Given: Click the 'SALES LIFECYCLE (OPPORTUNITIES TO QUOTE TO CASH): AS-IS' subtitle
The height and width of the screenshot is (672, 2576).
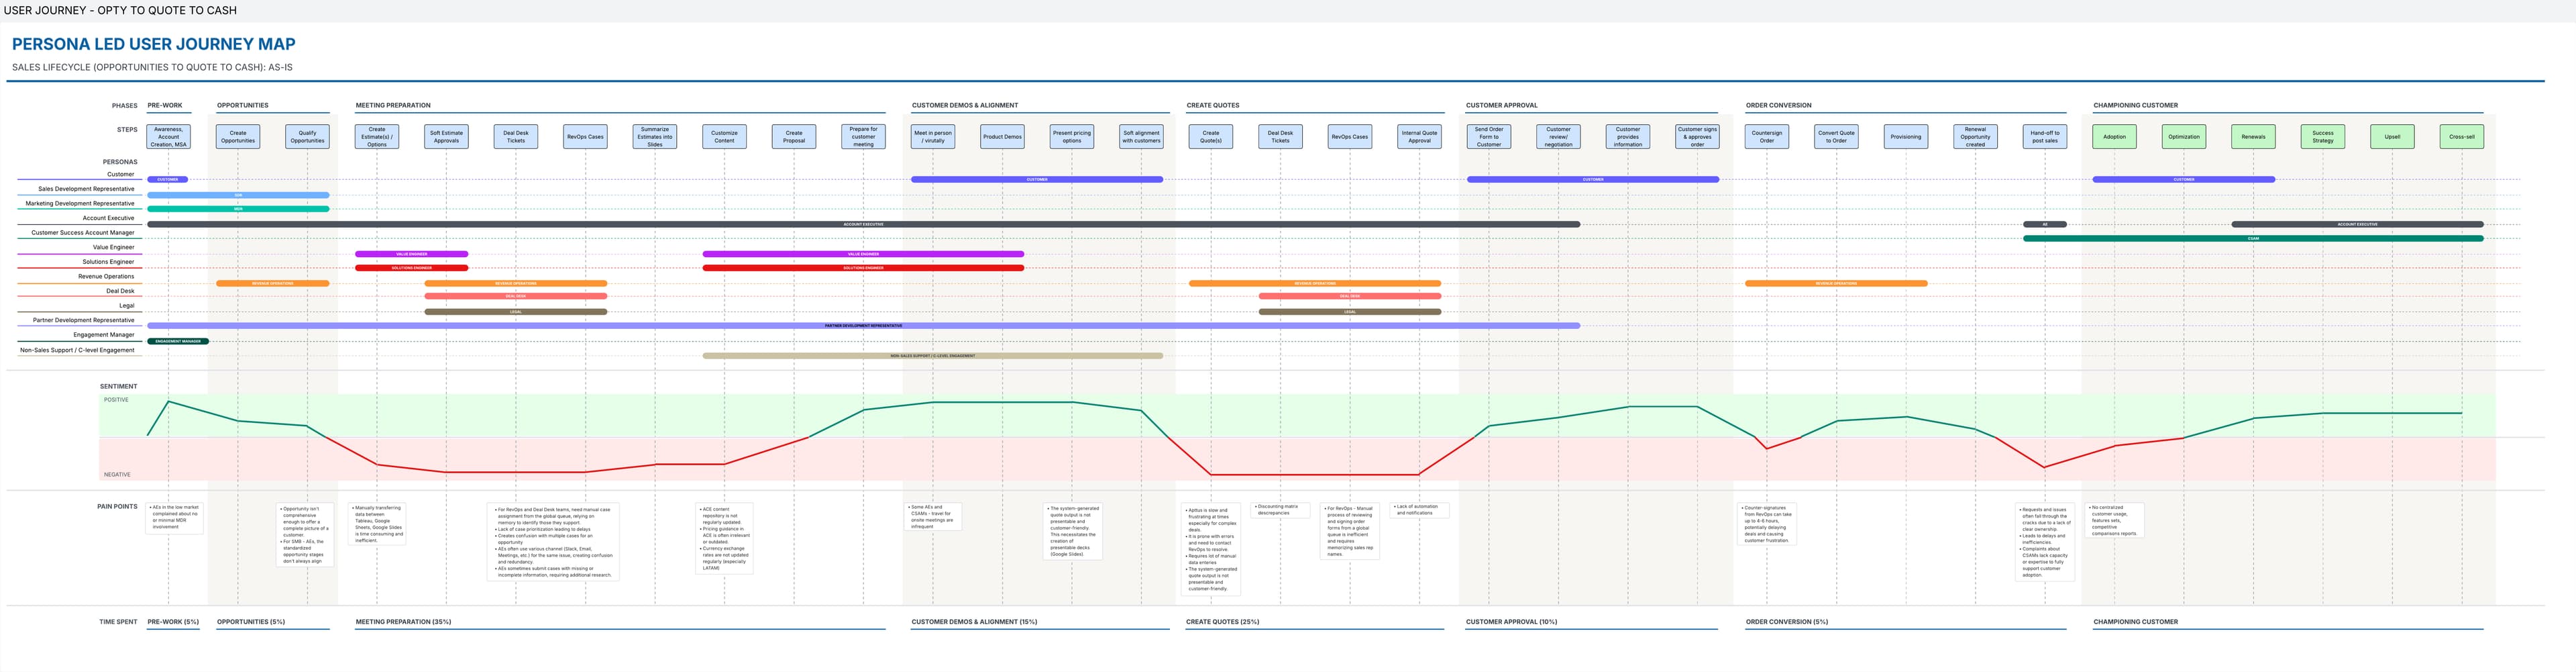Looking at the screenshot, I should [x=152, y=67].
